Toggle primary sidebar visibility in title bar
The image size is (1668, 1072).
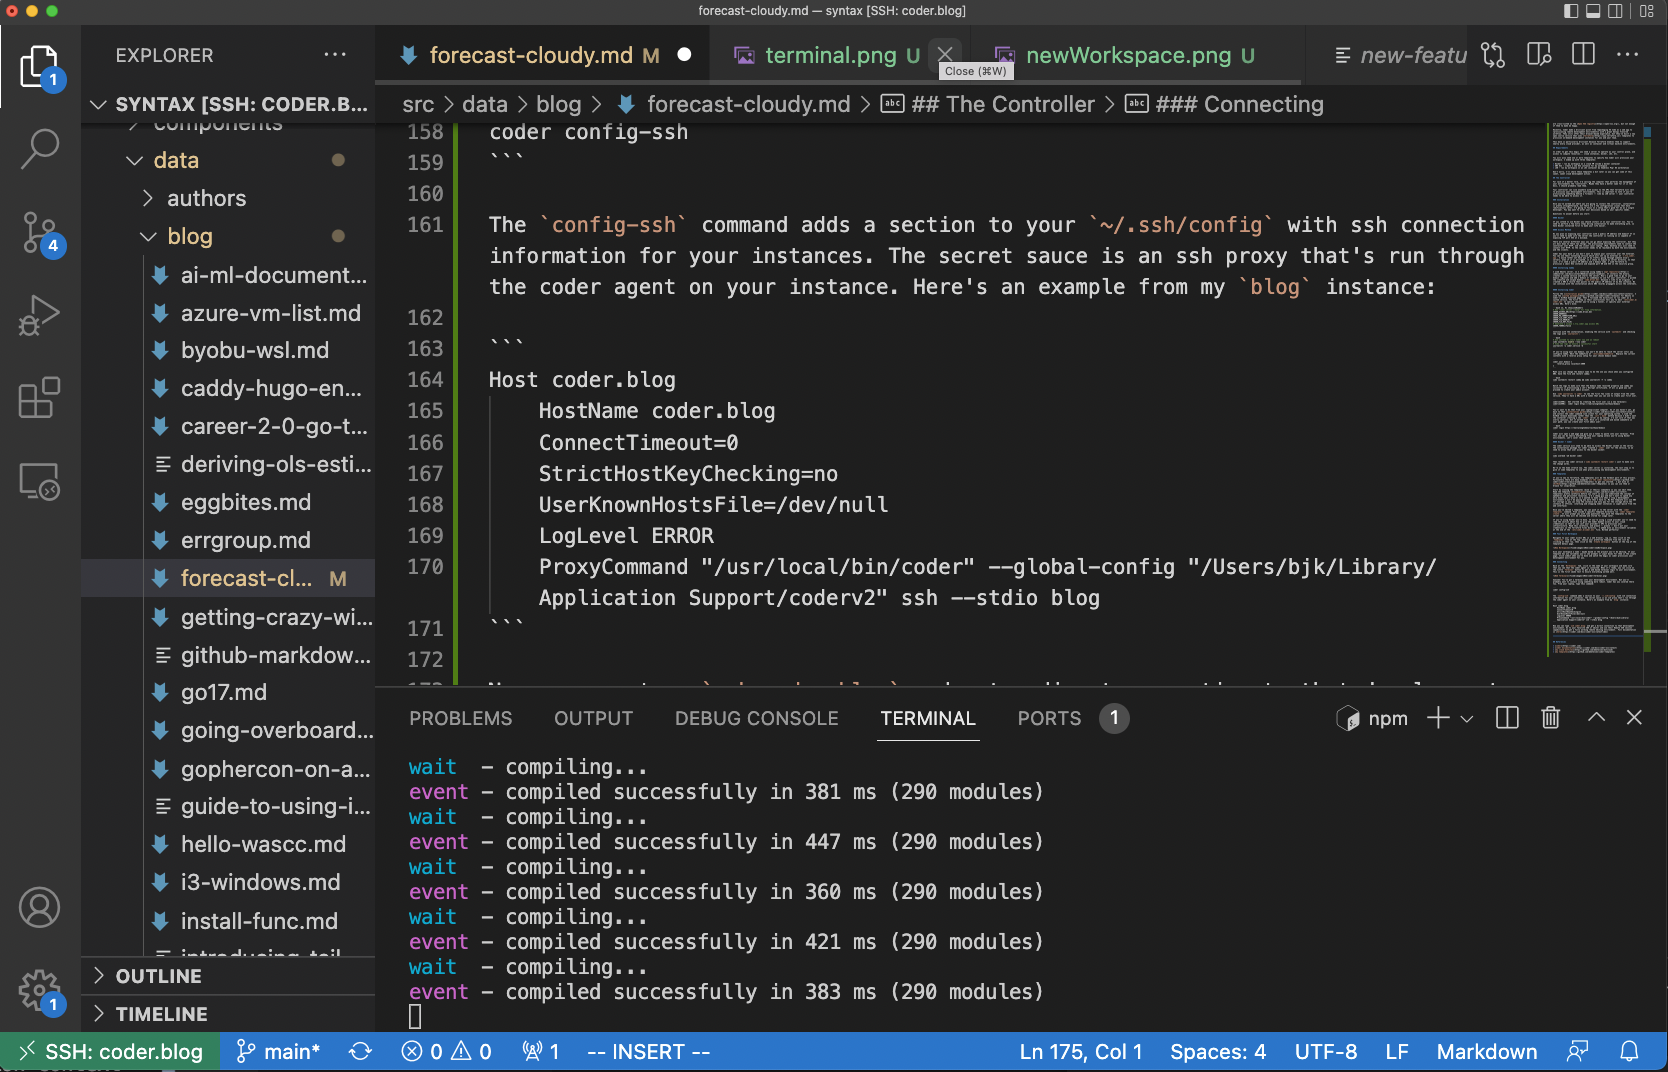[x=1571, y=11]
